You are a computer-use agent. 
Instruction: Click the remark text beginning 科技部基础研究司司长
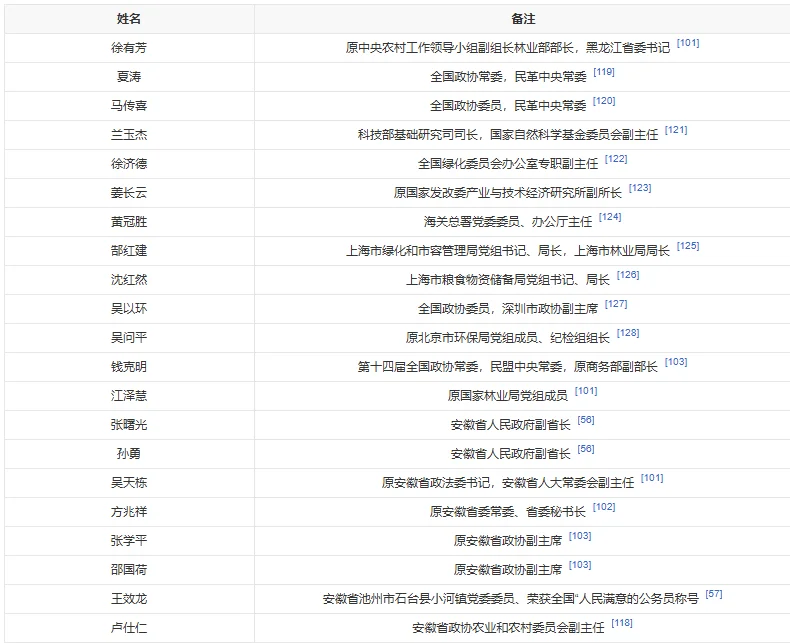coord(508,135)
